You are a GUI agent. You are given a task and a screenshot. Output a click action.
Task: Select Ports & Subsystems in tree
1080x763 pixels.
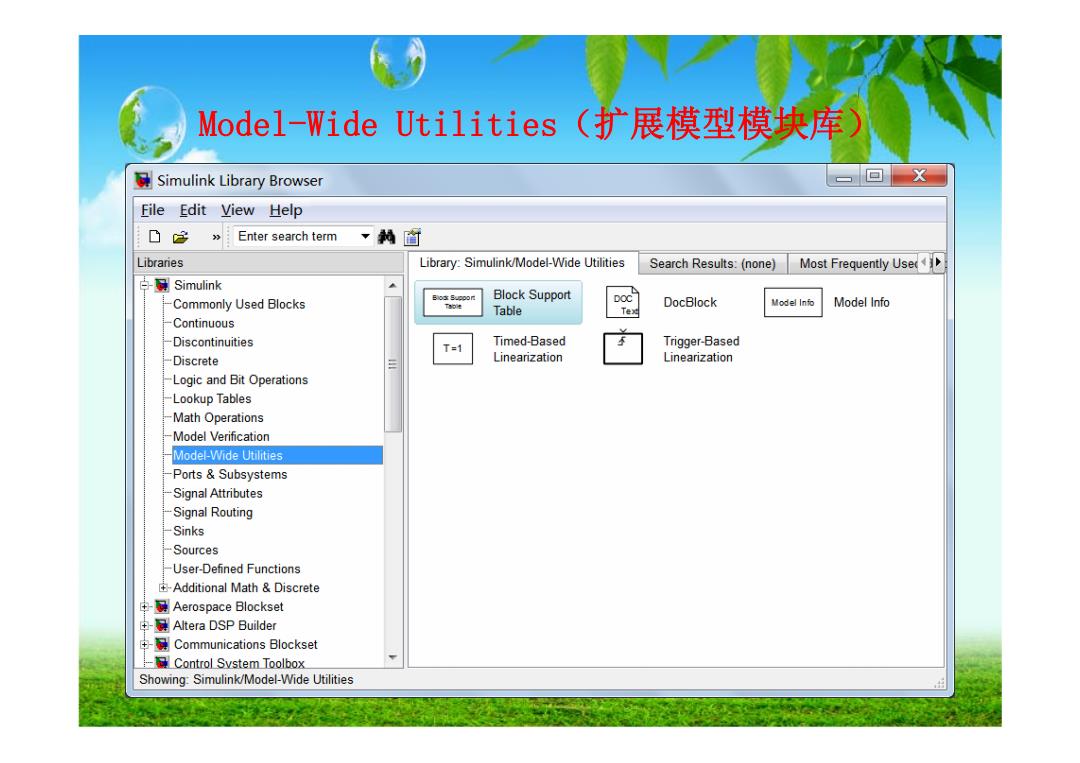tap(230, 474)
